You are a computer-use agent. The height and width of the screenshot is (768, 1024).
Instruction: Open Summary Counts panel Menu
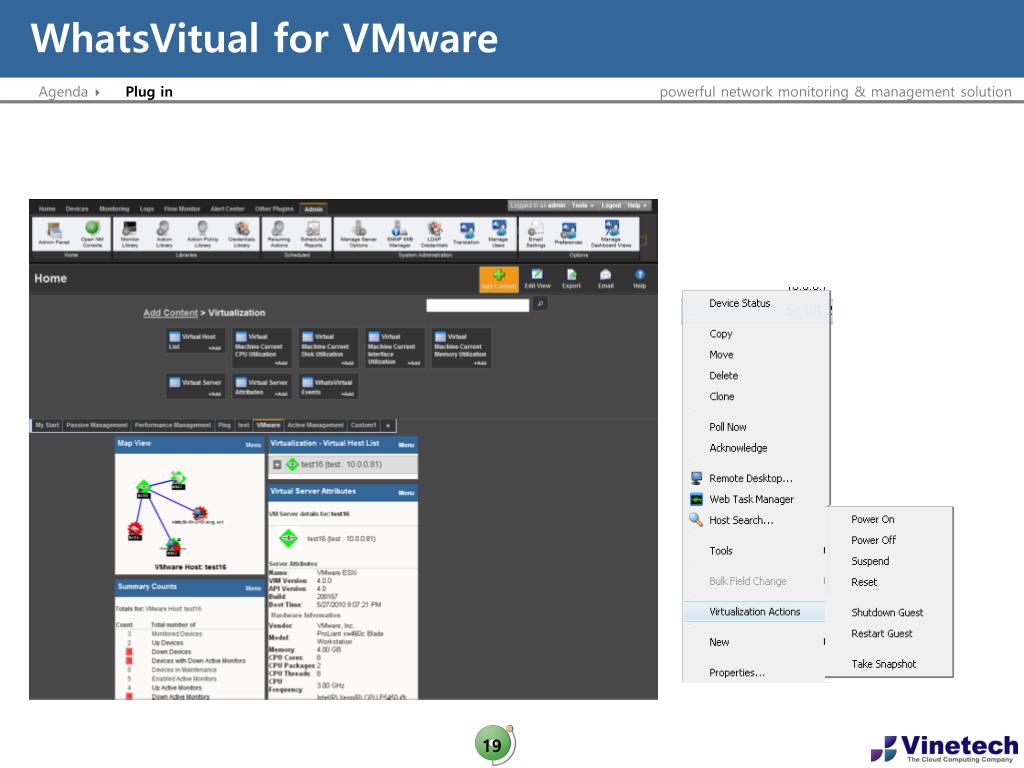click(253, 588)
